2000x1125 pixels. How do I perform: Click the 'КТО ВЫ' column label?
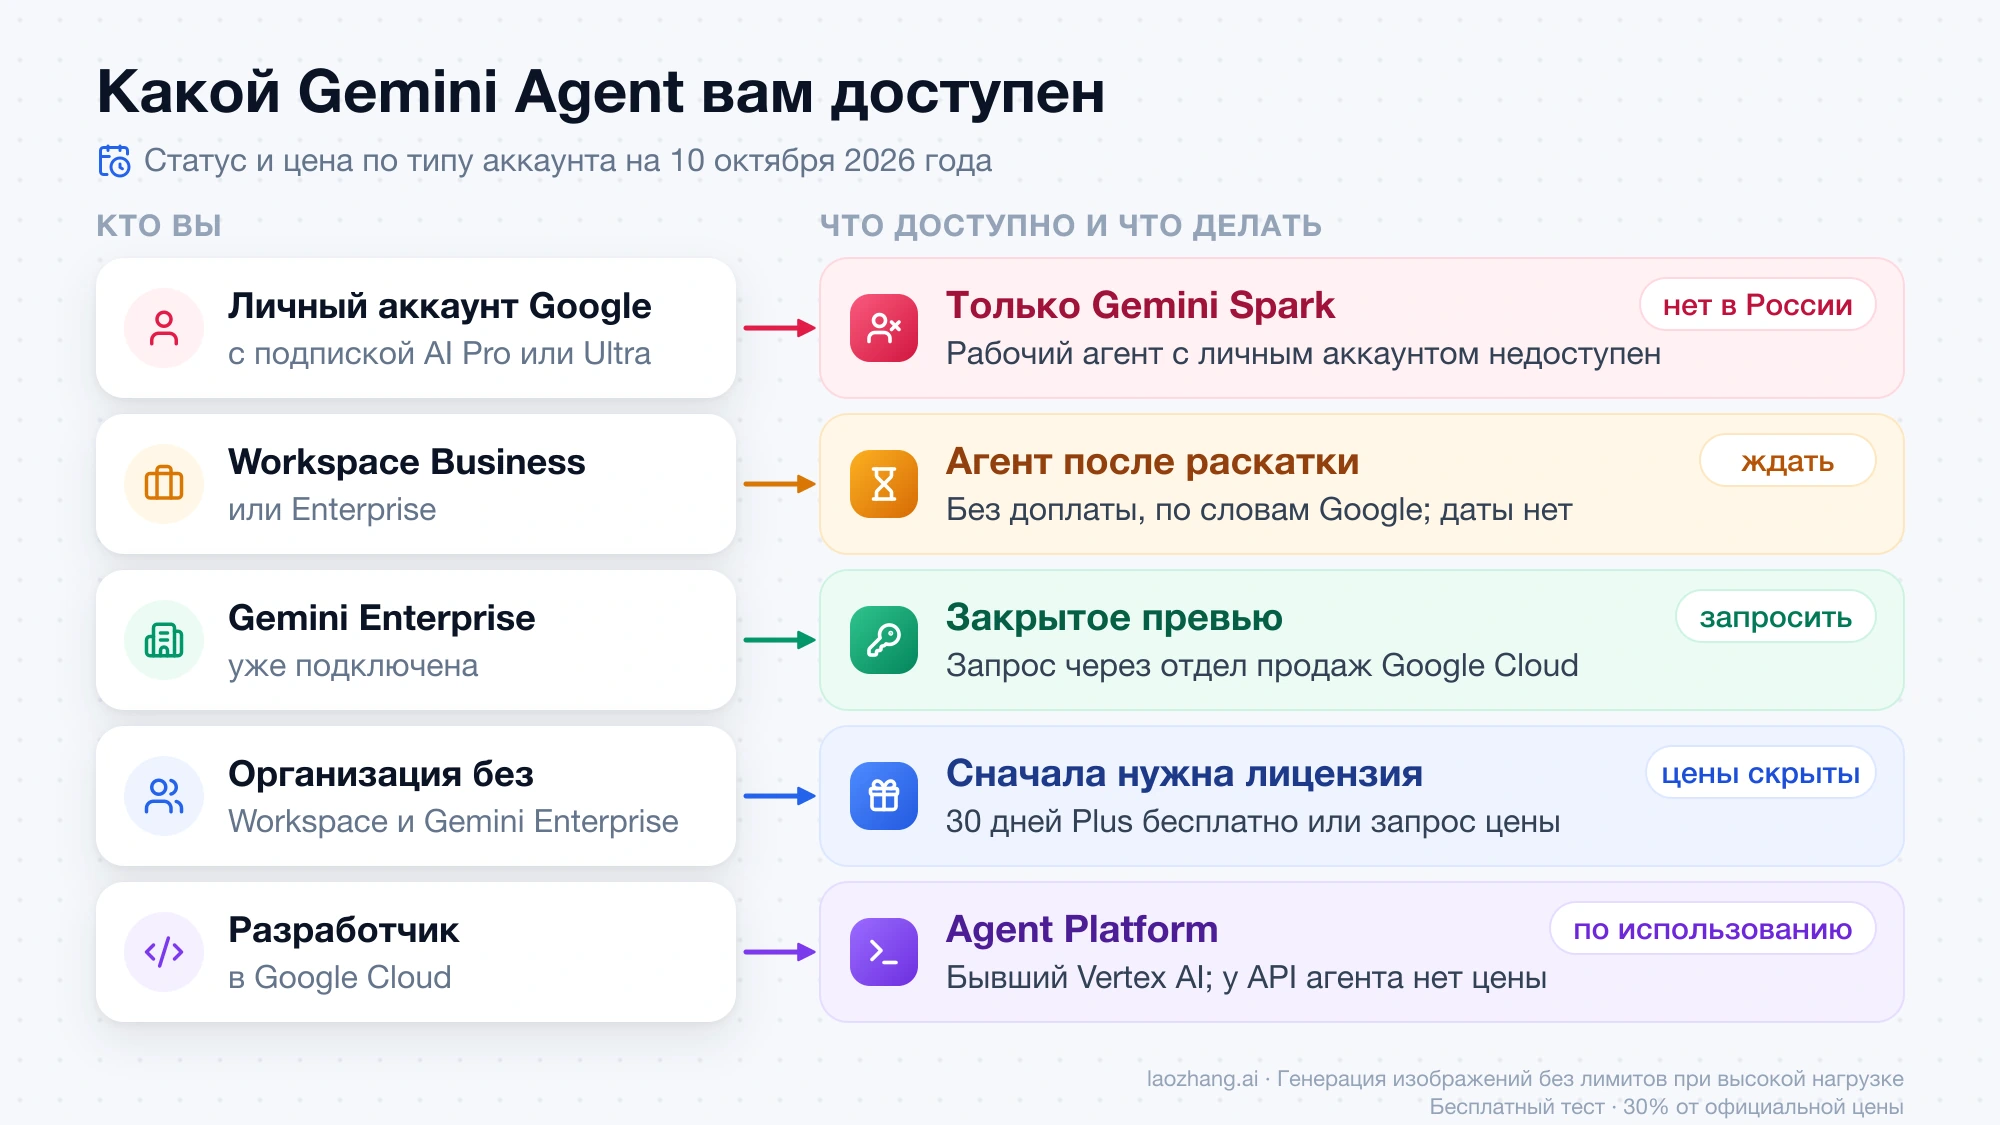coord(159,225)
